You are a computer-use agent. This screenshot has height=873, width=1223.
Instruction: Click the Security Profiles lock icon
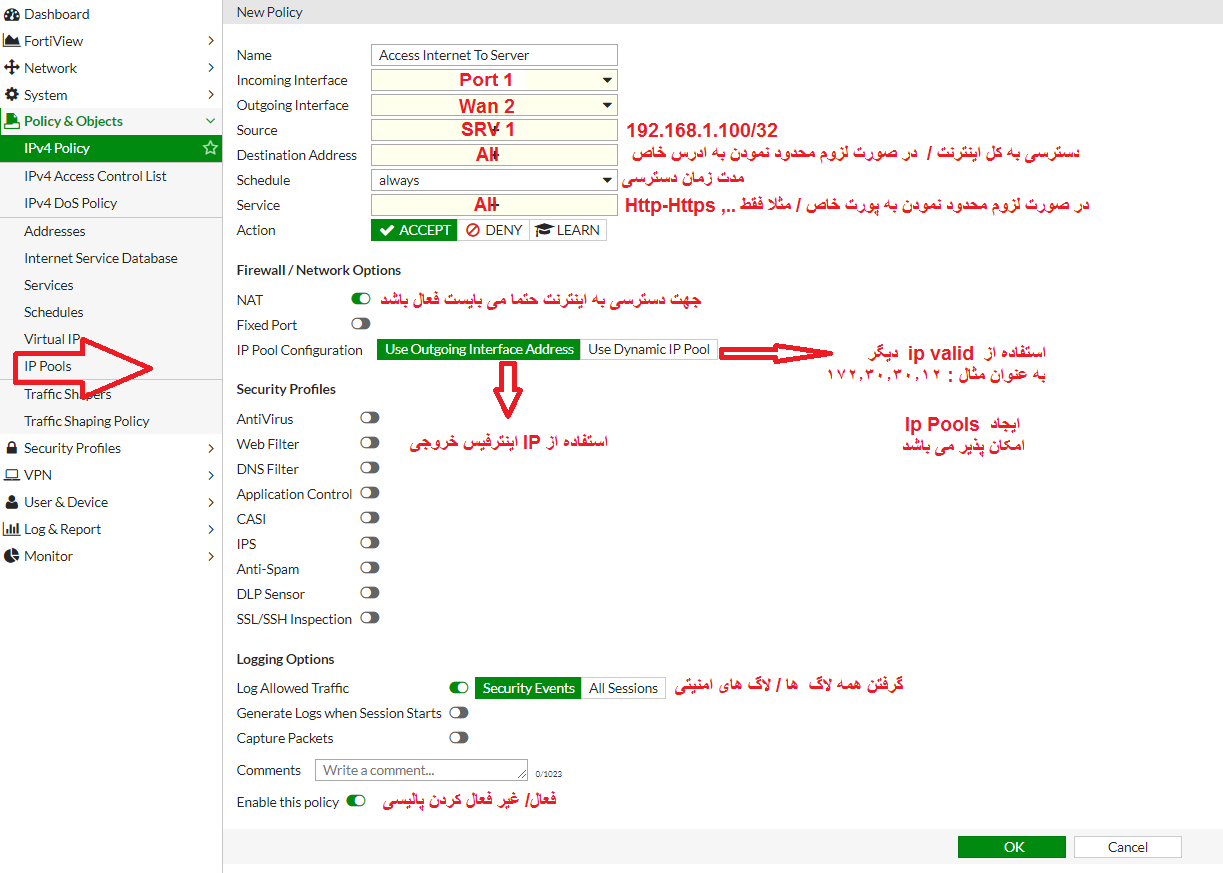tap(12, 448)
